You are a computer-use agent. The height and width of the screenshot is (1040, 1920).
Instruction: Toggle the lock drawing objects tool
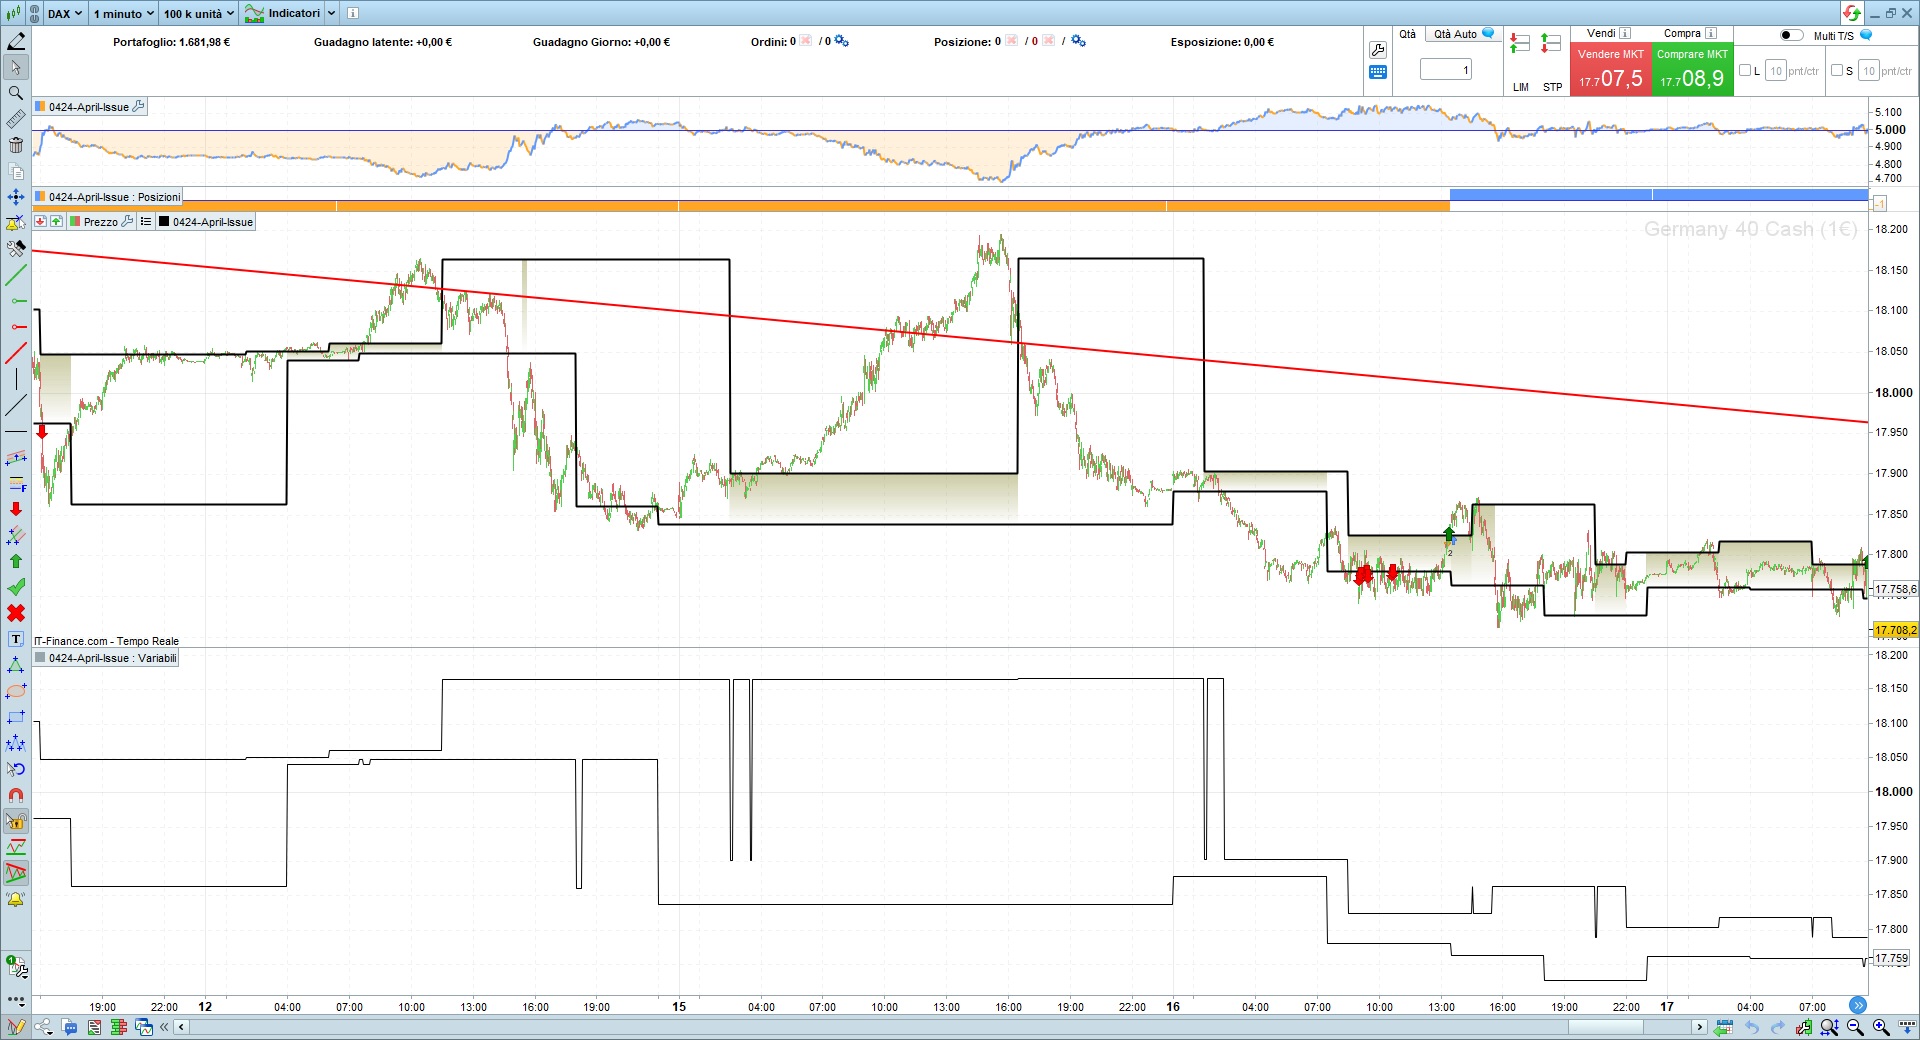(16, 821)
